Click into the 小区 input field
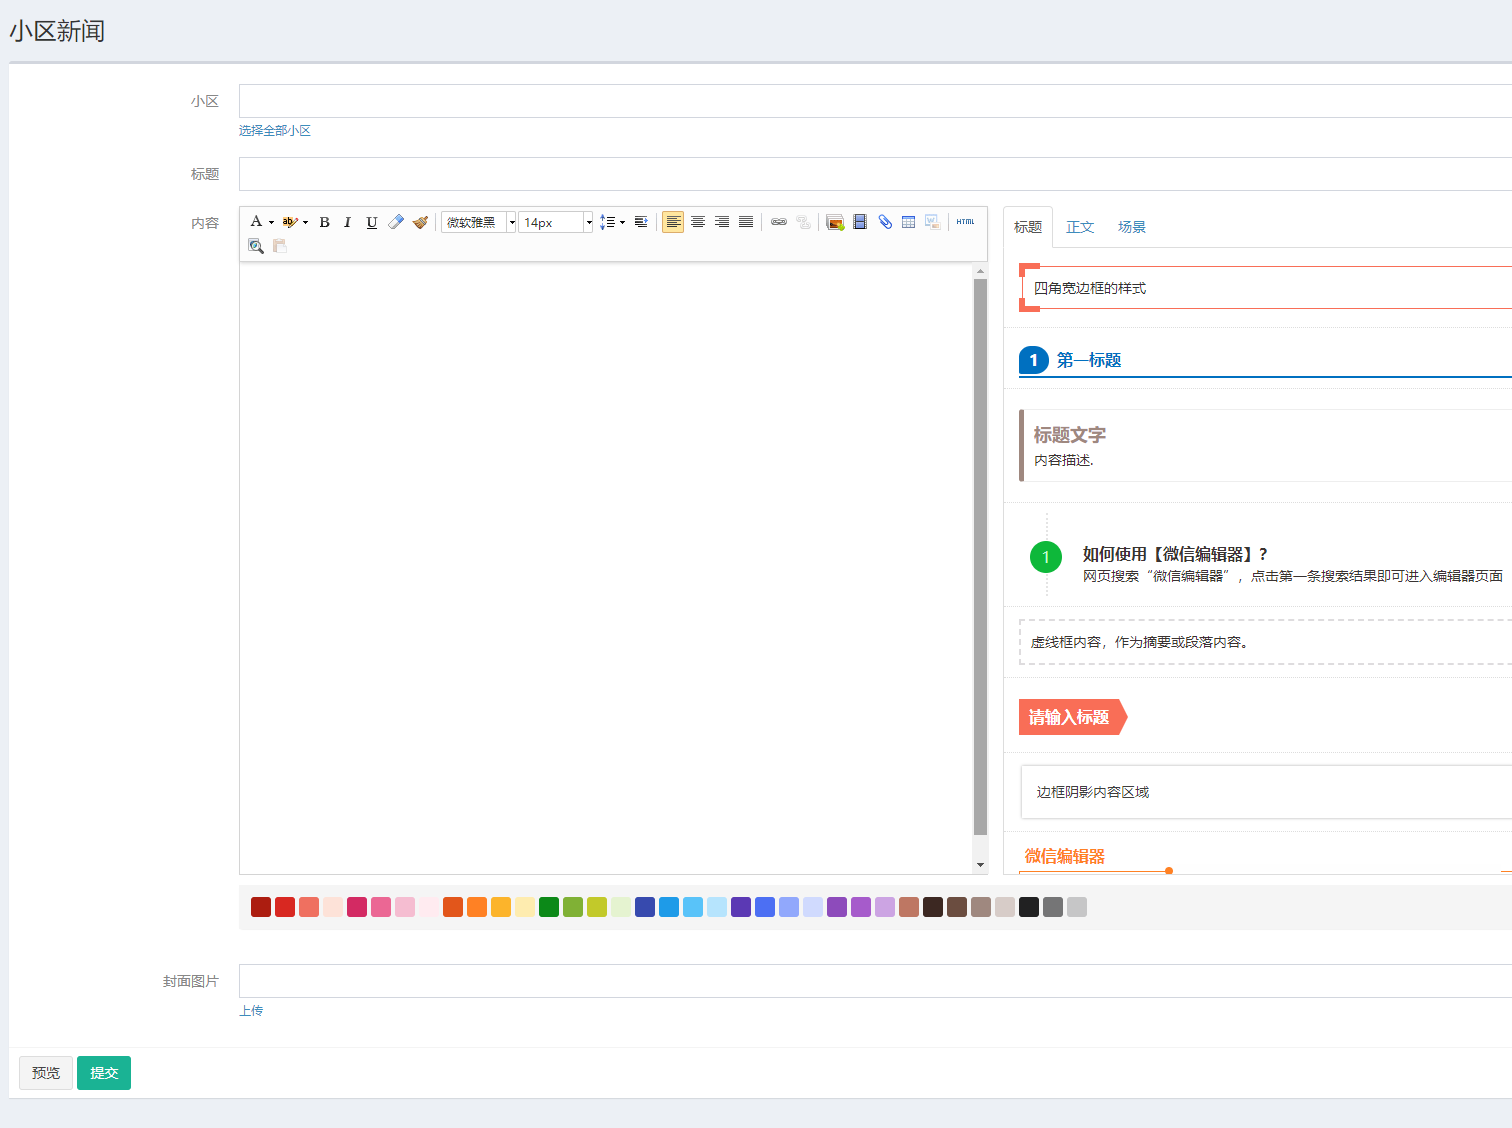 pos(875,101)
